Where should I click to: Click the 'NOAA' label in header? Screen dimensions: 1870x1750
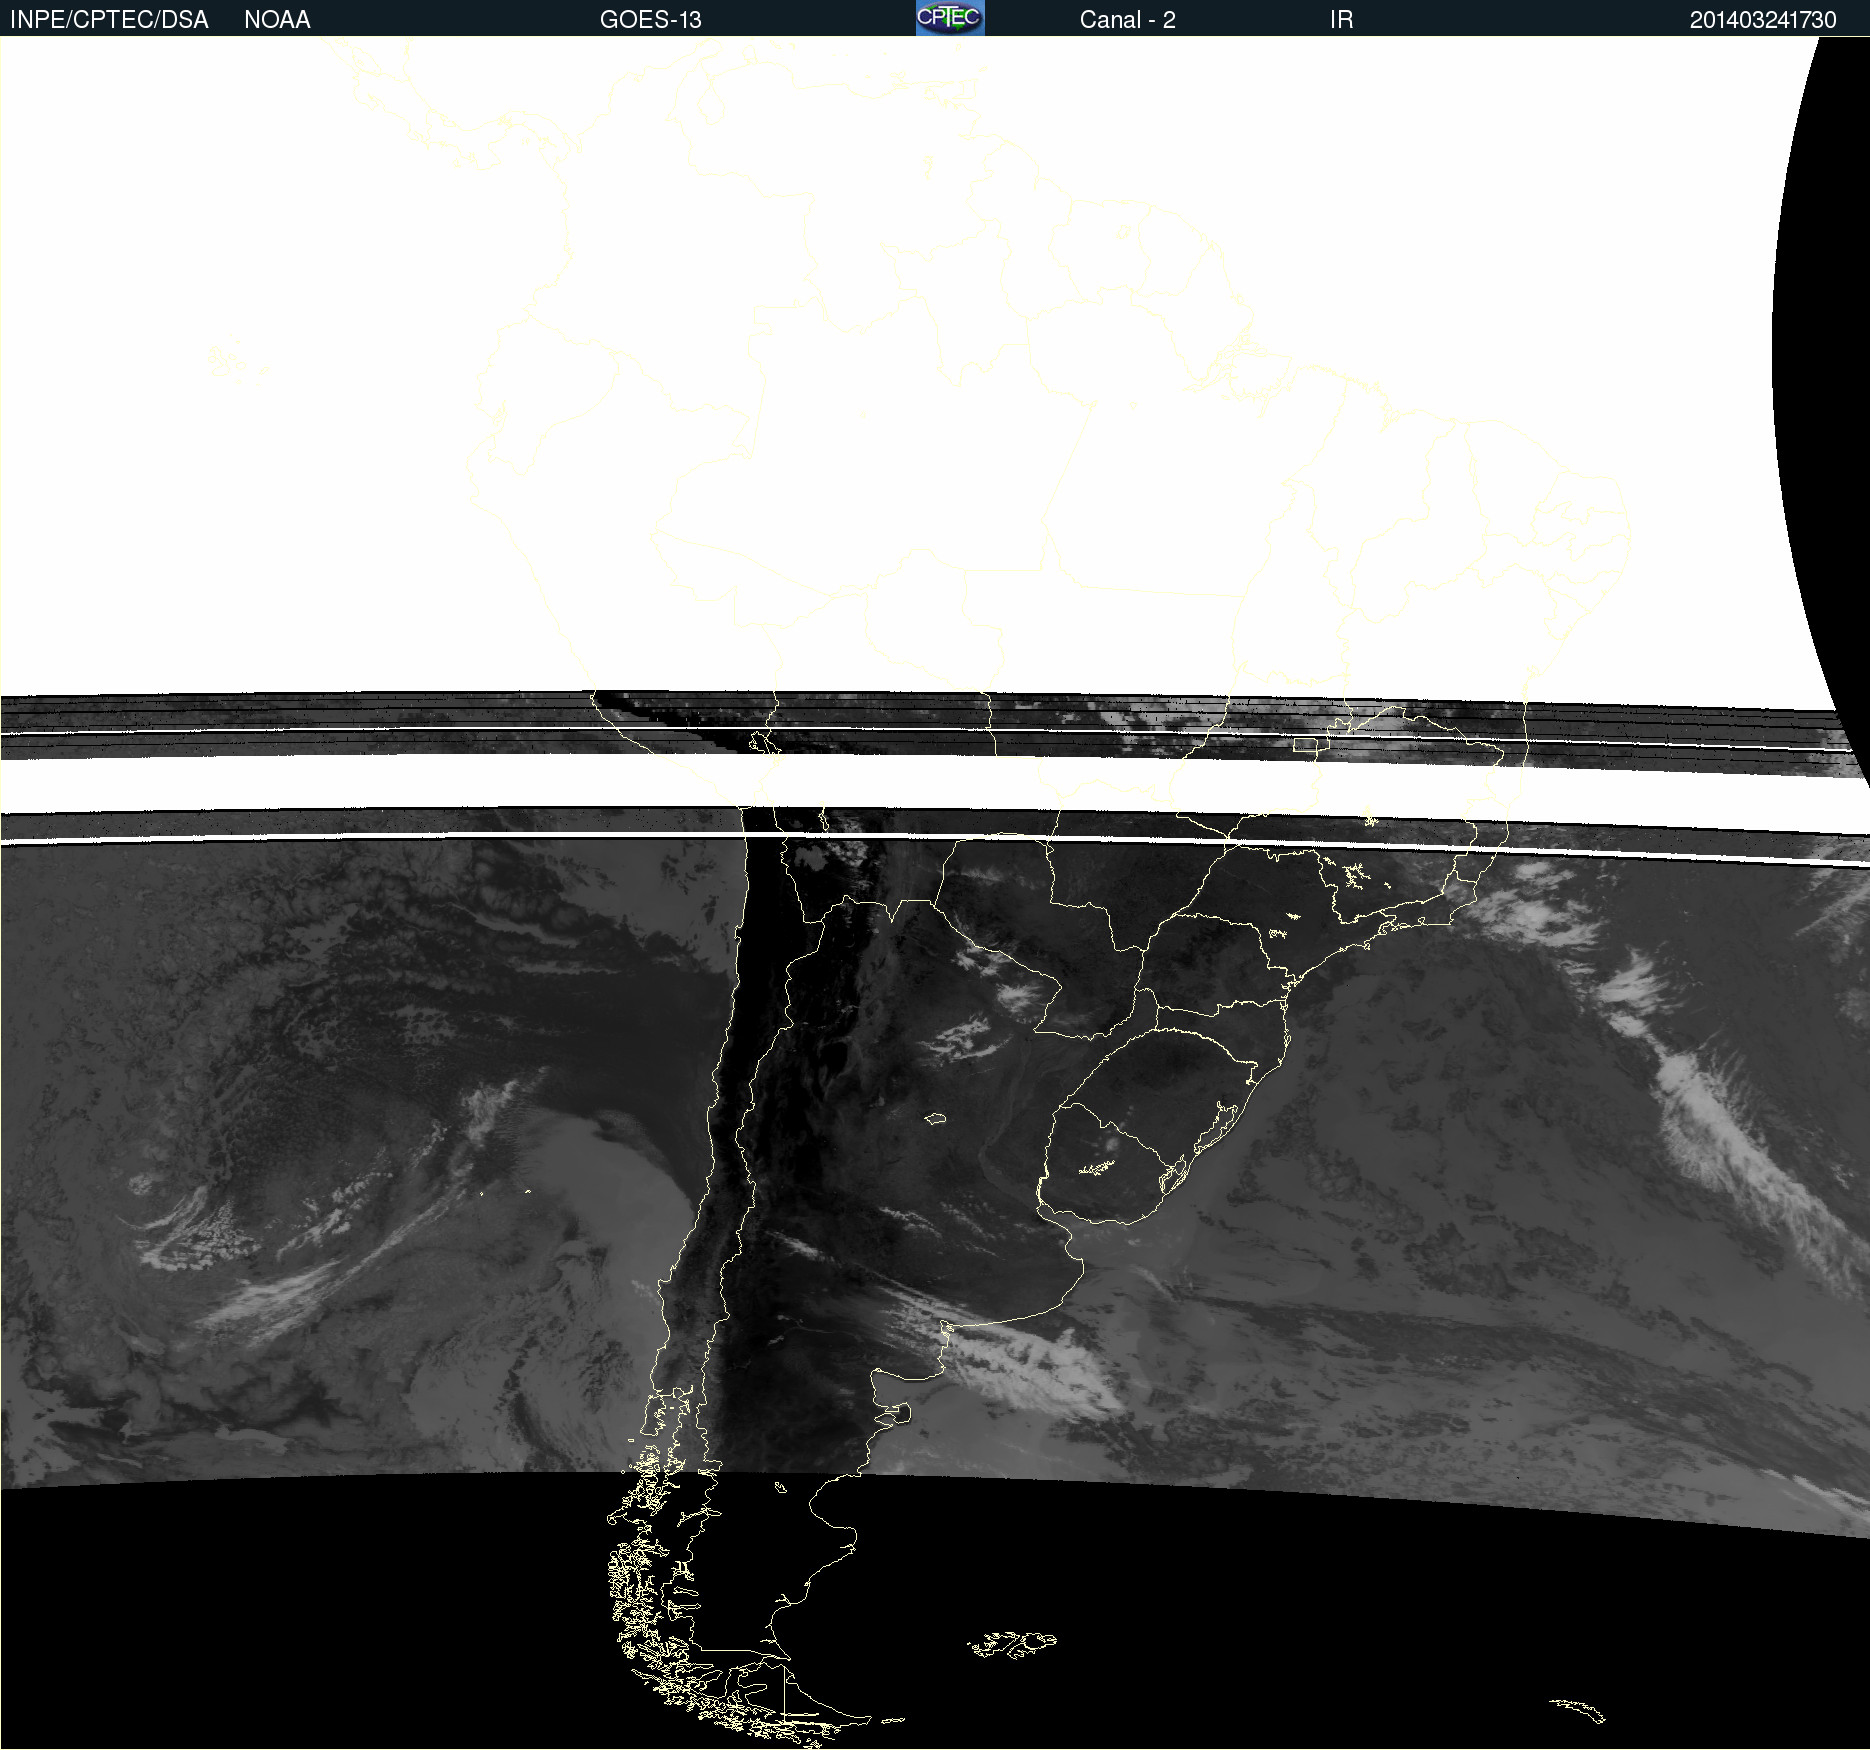[277, 20]
